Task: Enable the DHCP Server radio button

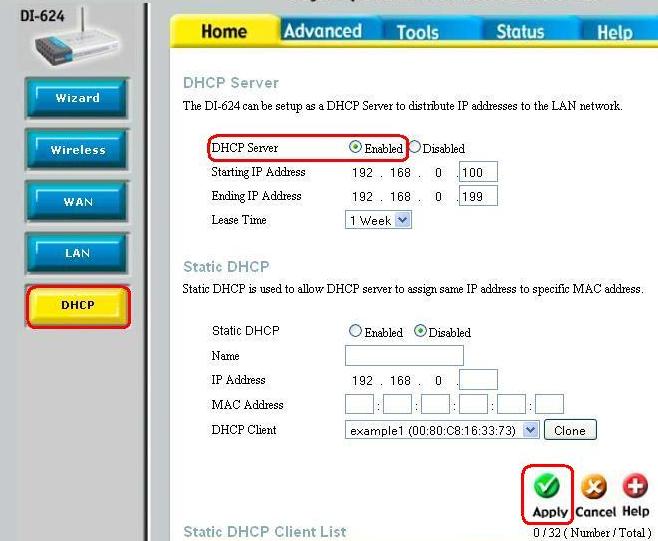Action: [355, 148]
